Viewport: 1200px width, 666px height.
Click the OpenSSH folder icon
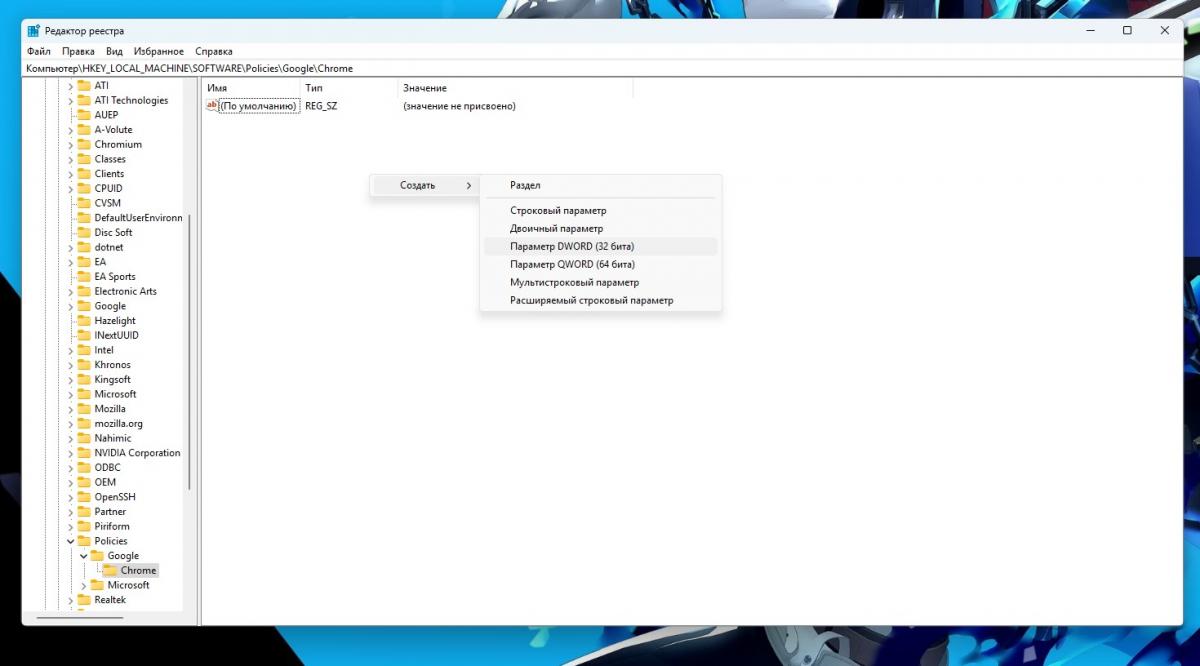[x=84, y=497]
